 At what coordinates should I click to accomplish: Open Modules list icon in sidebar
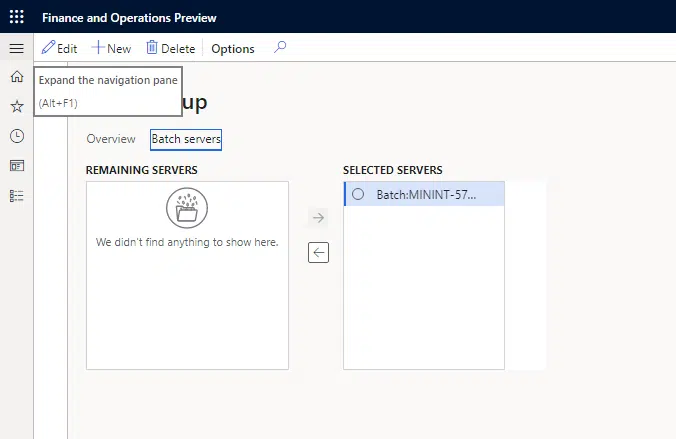(17, 196)
